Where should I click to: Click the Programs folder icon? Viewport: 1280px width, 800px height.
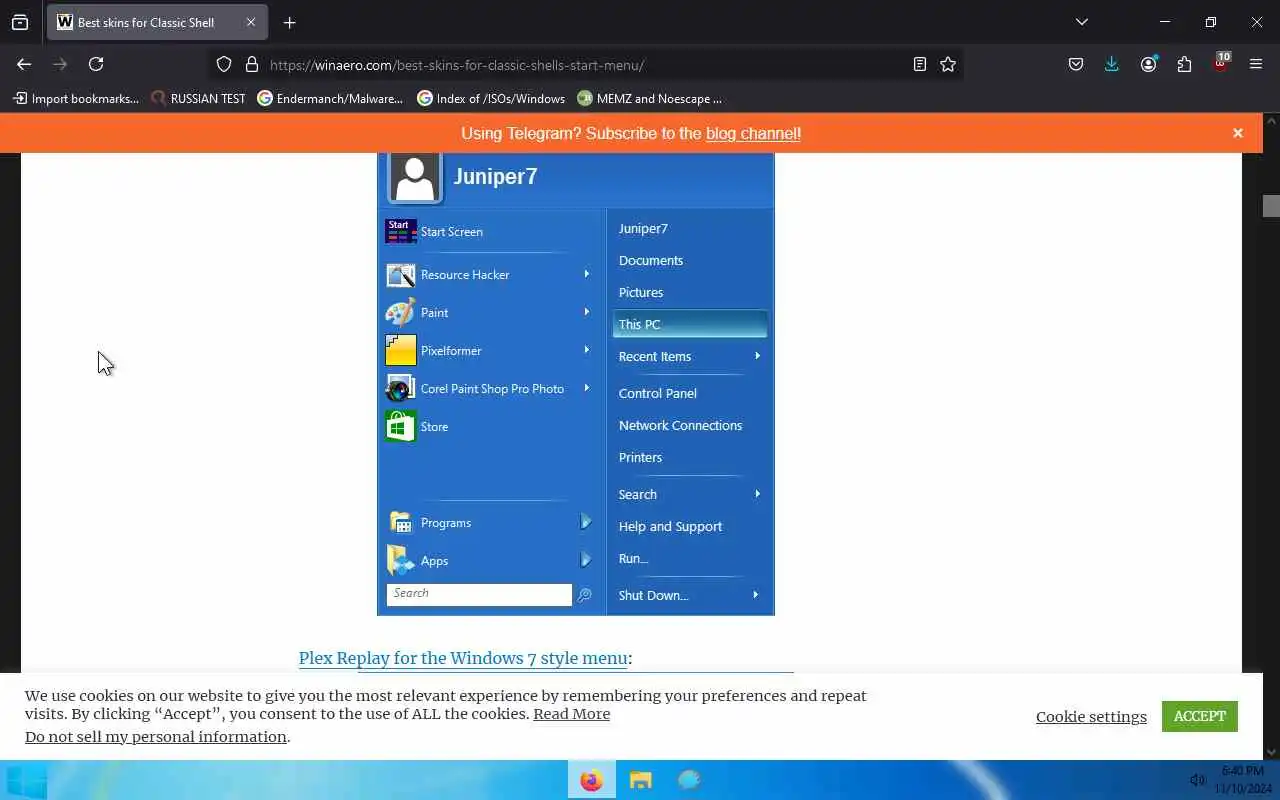click(x=401, y=522)
